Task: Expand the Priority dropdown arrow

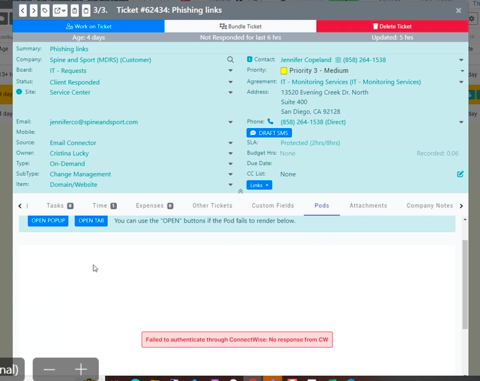Action: (x=462, y=71)
